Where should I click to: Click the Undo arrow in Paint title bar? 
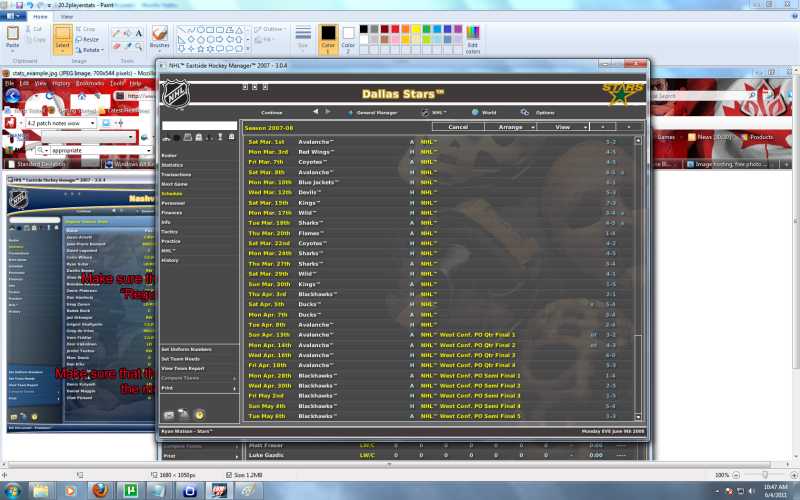point(30,5)
